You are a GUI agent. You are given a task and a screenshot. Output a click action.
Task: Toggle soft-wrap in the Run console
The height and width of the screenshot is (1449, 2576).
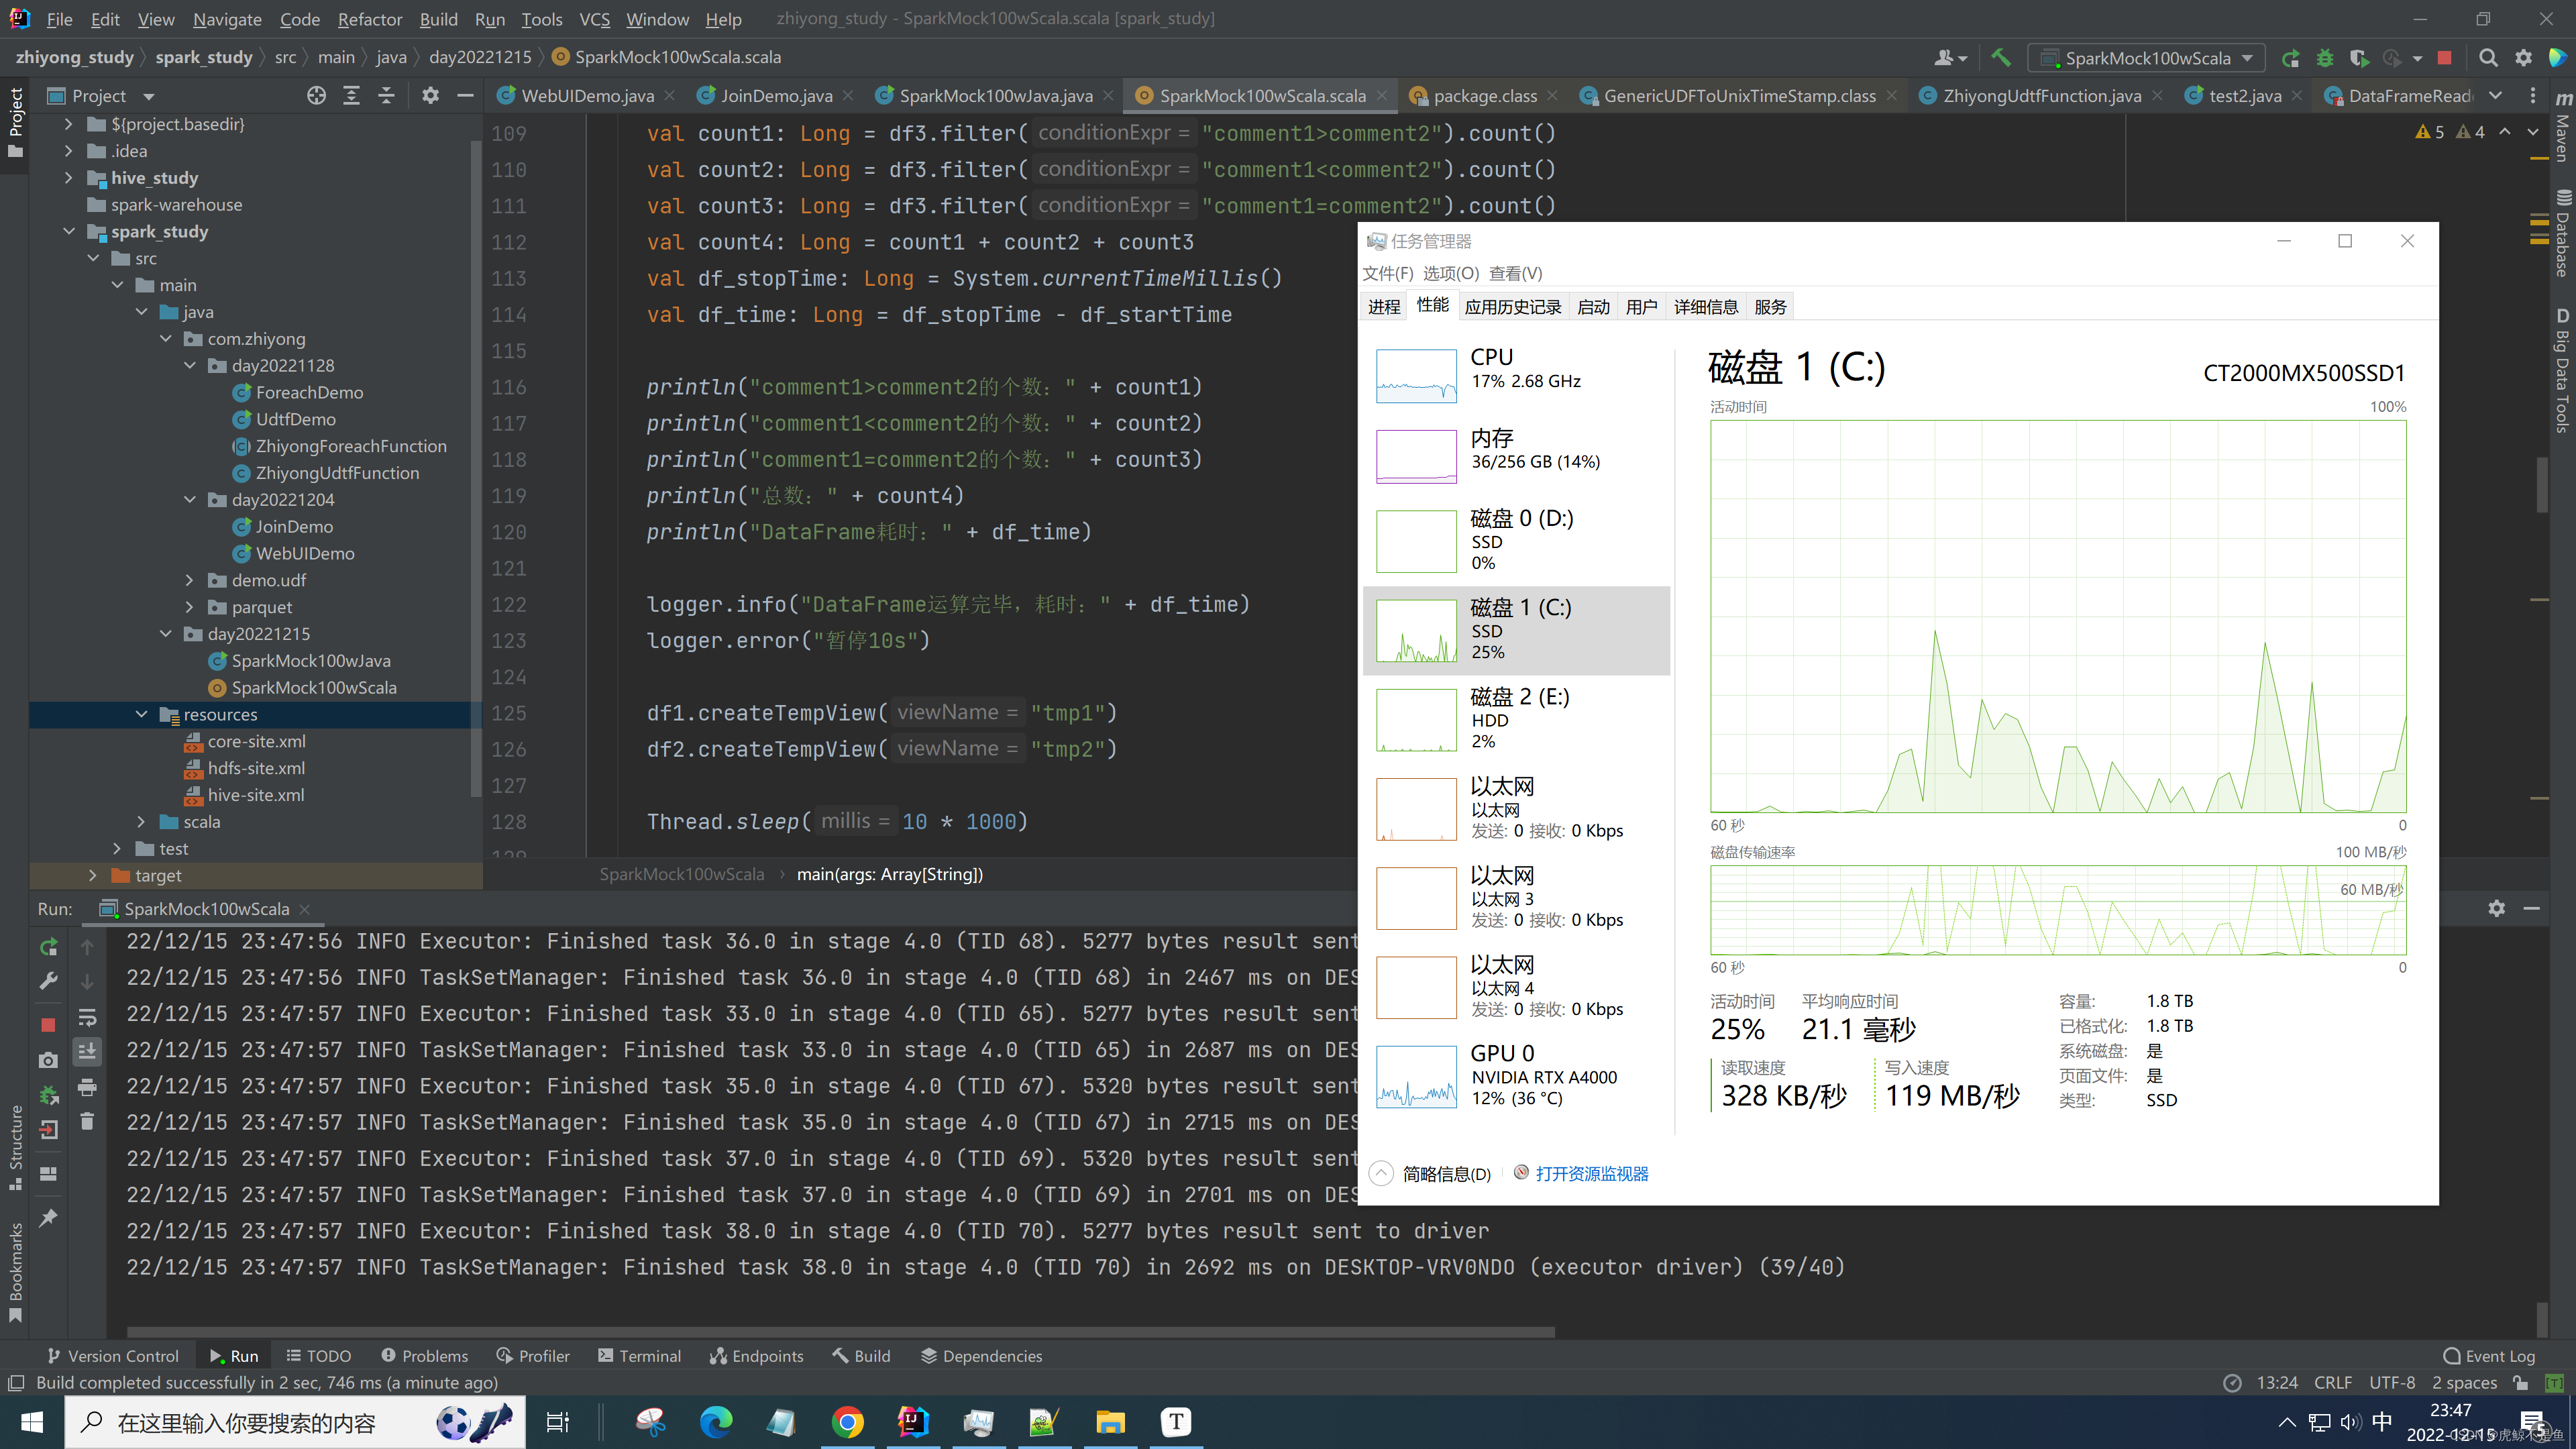click(87, 1017)
